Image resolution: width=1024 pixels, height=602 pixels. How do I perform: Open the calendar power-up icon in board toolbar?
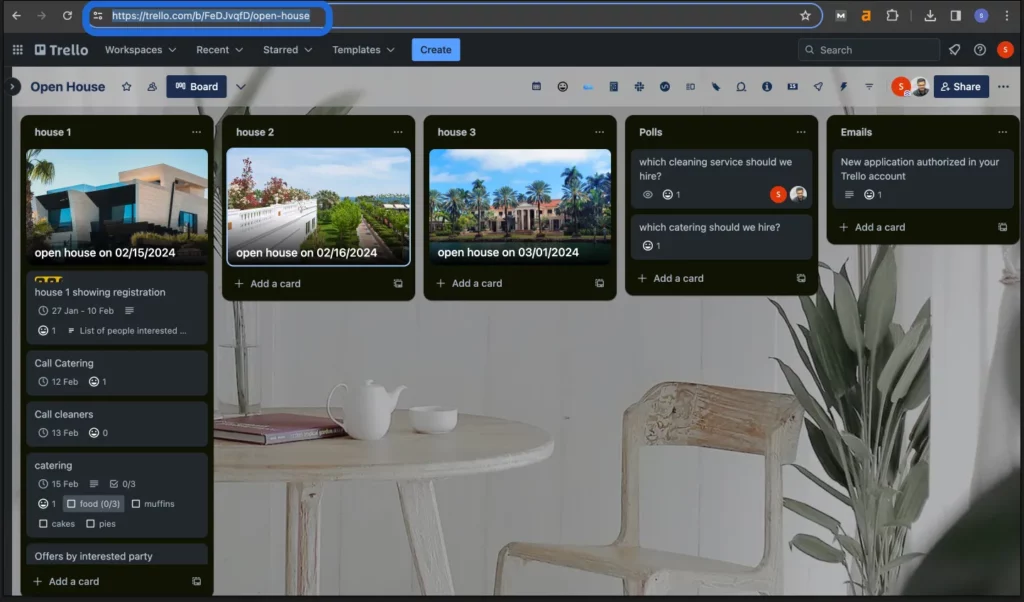(x=536, y=86)
